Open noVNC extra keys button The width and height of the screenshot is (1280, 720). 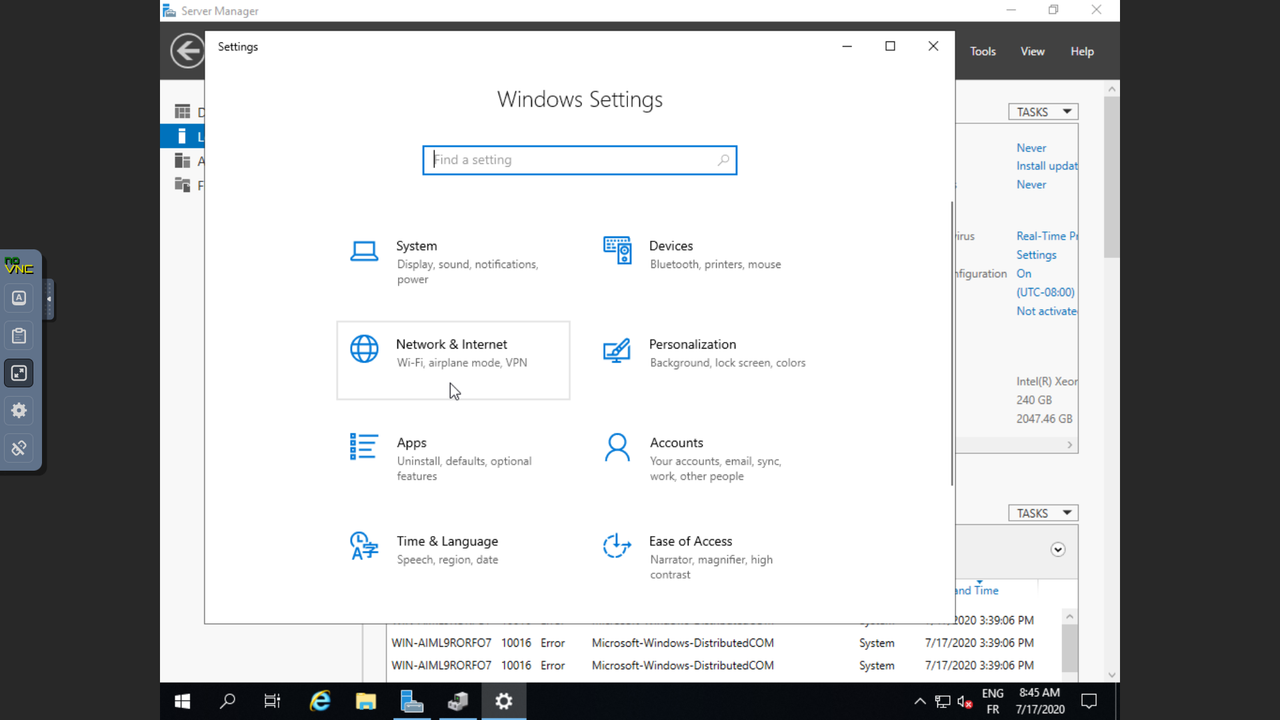coord(19,298)
